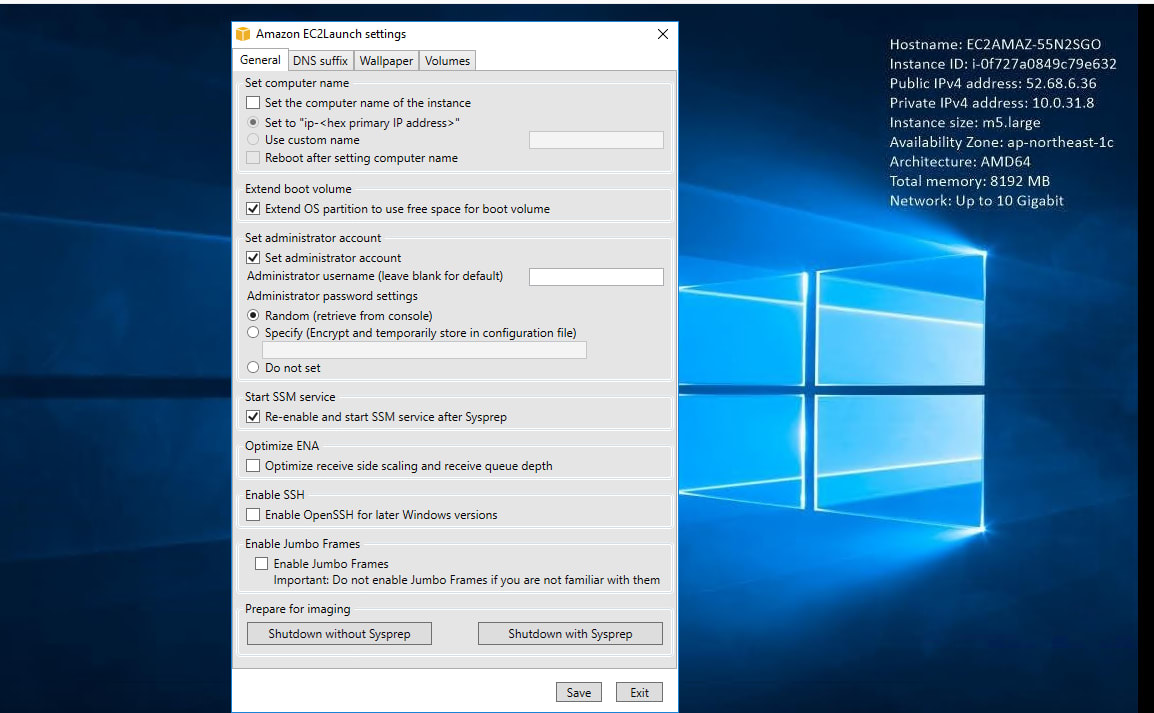The image size is (1154, 713).
Task: Select Use custom name radio option
Action: tap(253, 139)
